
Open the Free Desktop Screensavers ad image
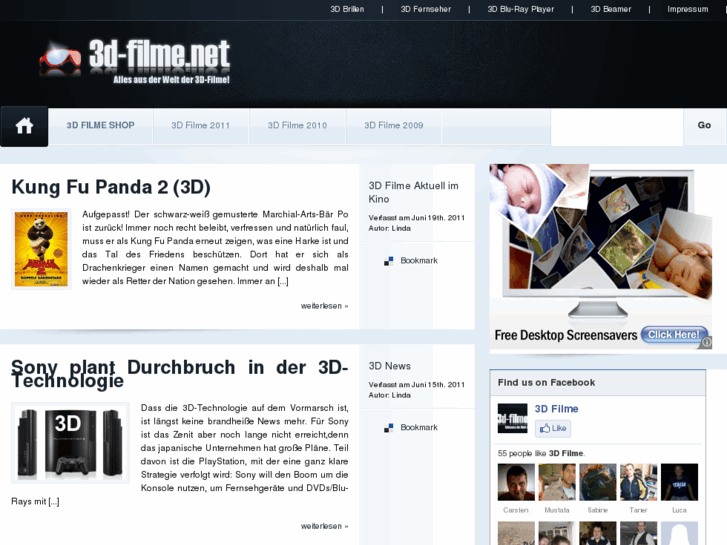pos(601,256)
